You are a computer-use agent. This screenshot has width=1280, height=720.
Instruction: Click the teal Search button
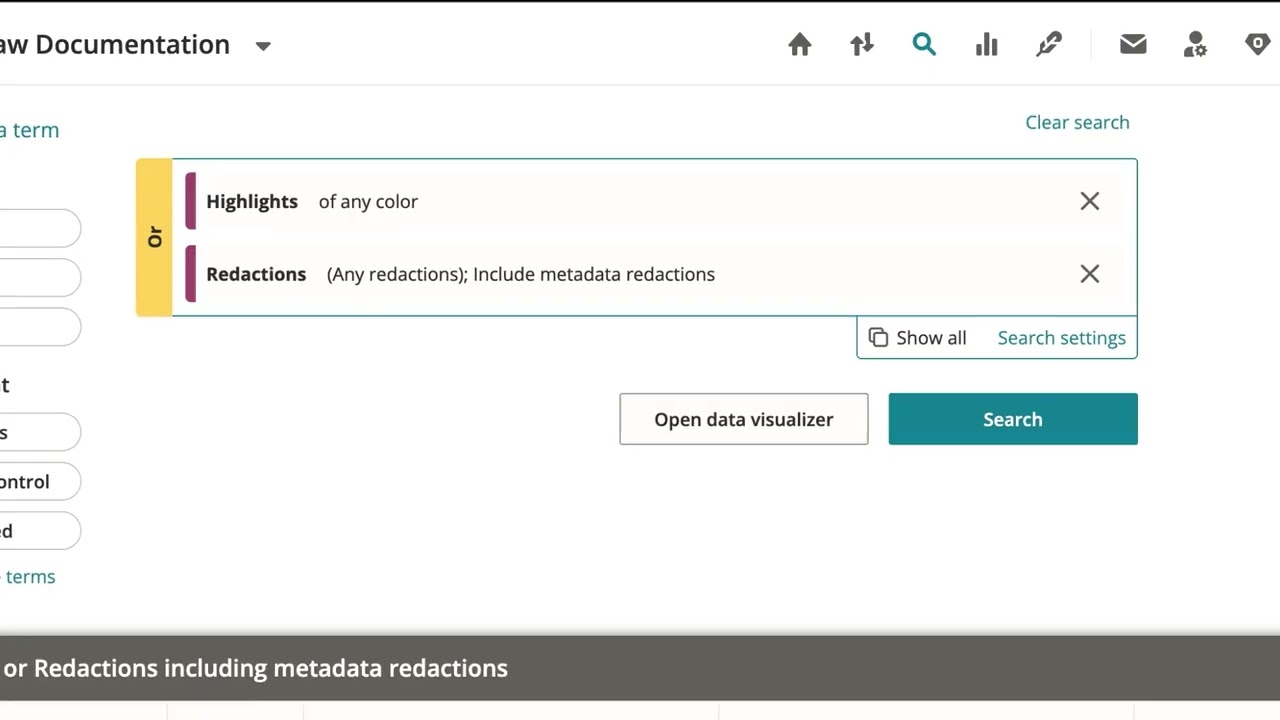(x=1013, y=419)
